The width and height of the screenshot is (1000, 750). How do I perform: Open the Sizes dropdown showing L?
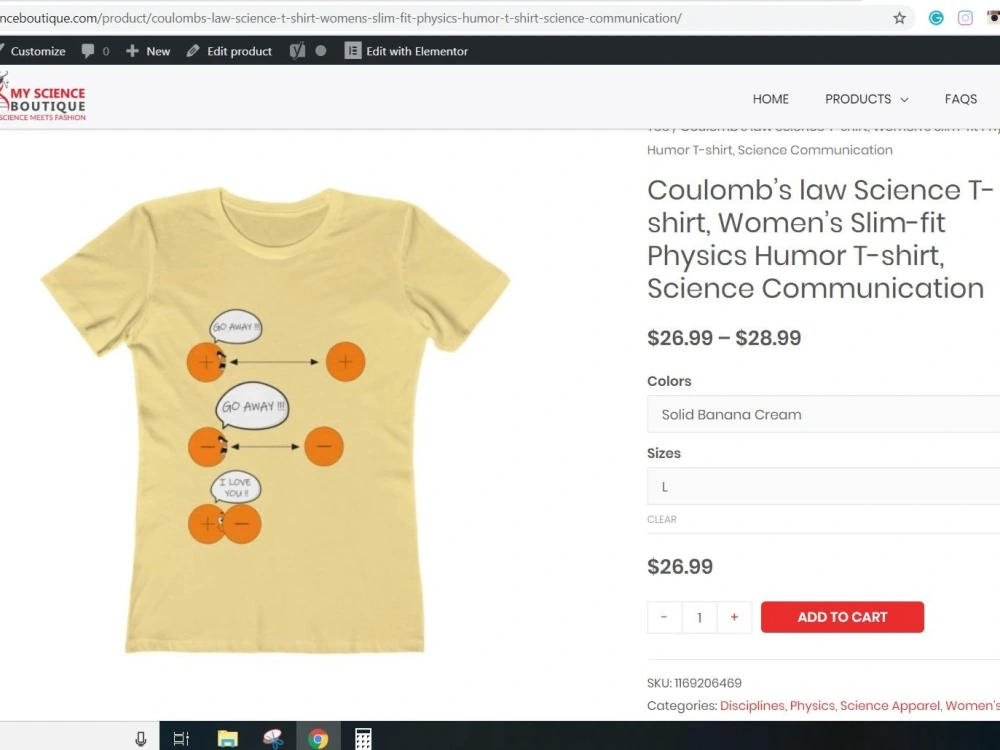(x=823, y=487)
